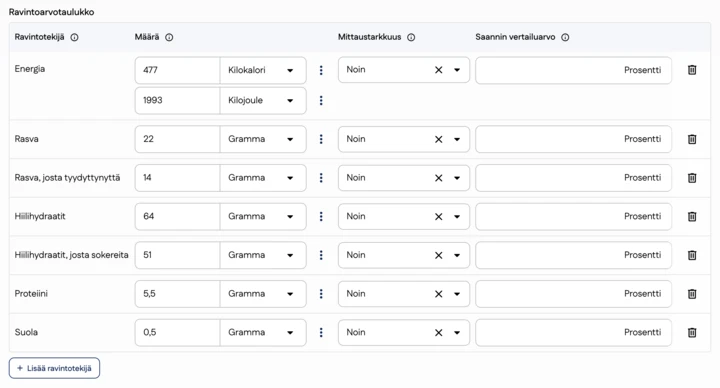Open the three-dot menu for Proteiini row
Viewport: 720px width, 388px height.
pyautogui.click(x=321, y=293)
